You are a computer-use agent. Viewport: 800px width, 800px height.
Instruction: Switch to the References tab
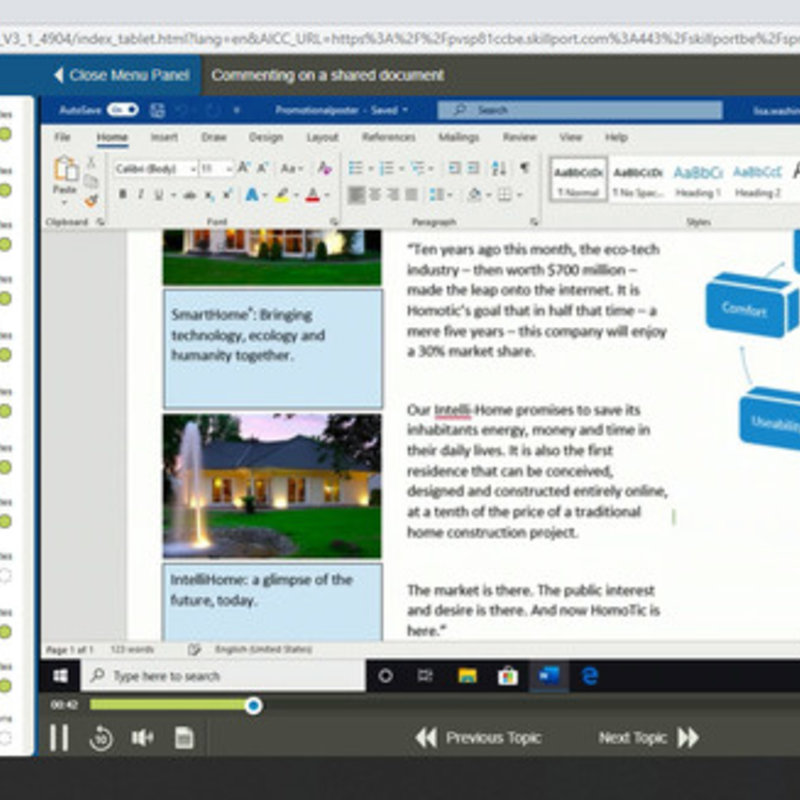pyautogui.click(x=388, y=137)
